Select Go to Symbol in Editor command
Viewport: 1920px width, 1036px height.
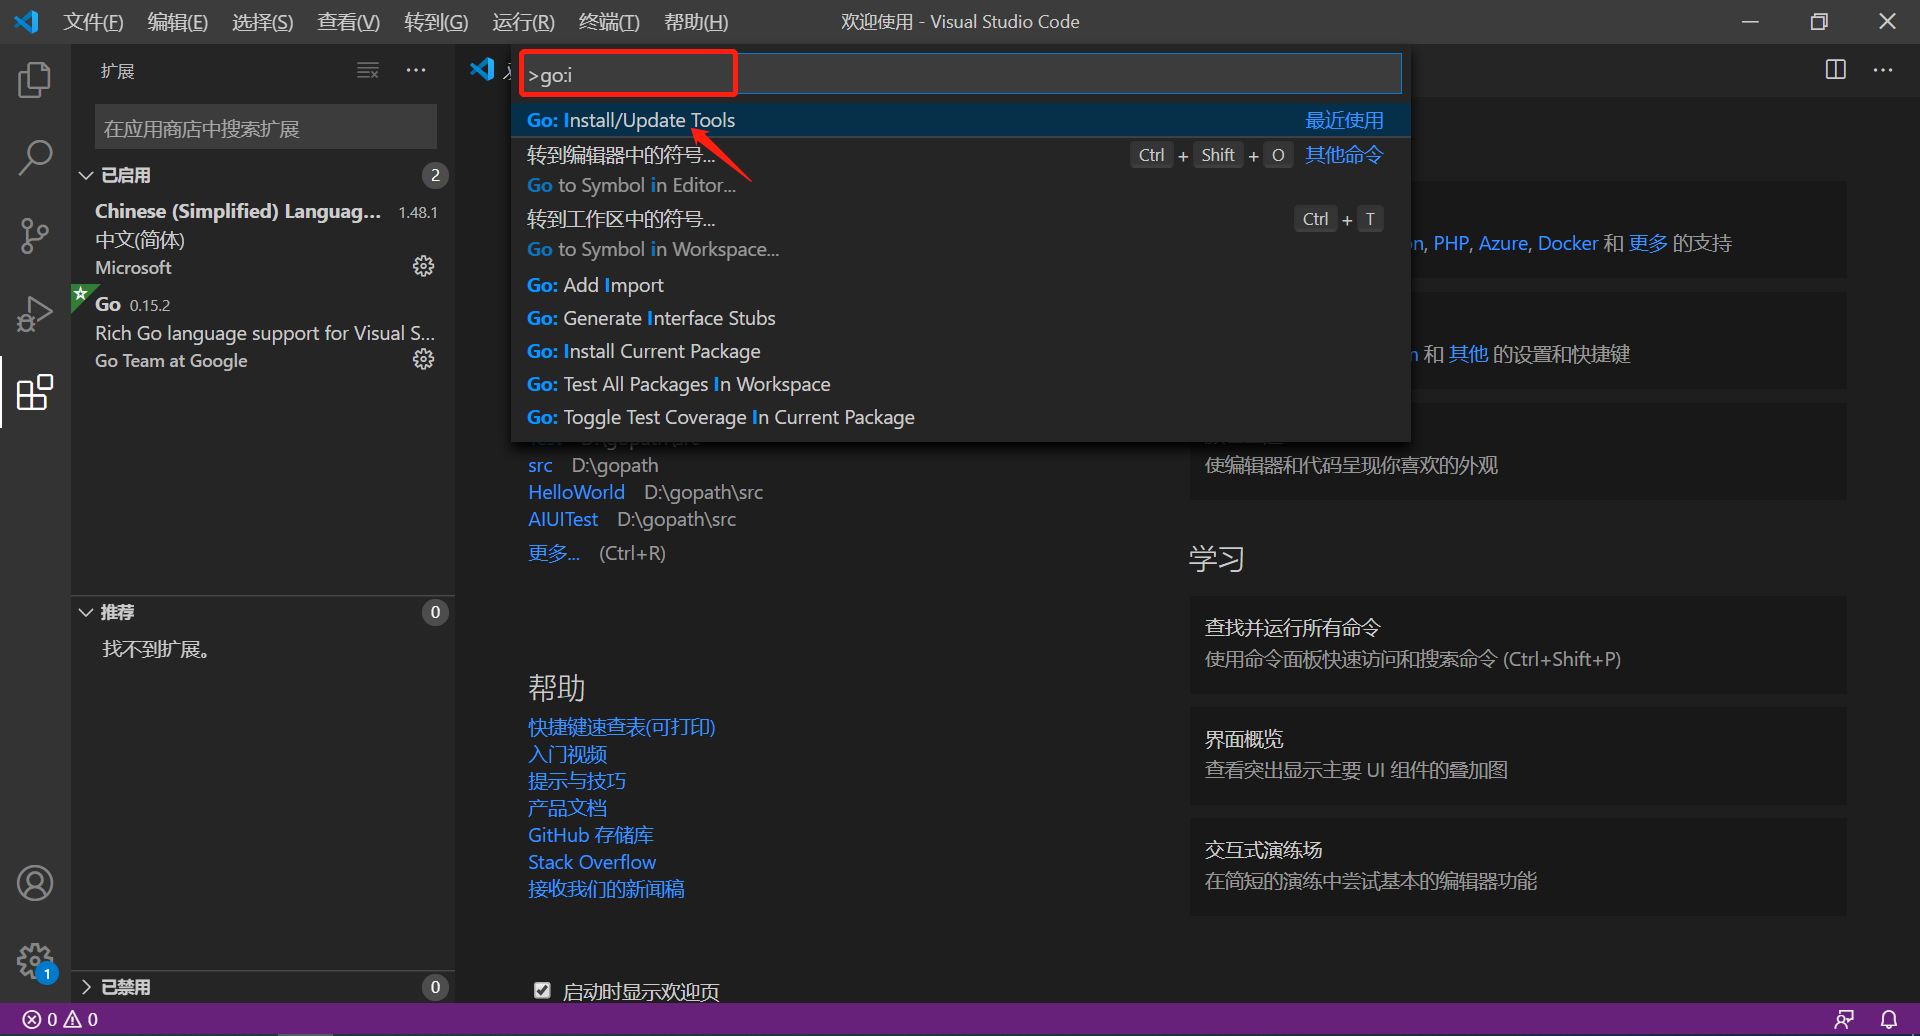pos(961,170)
